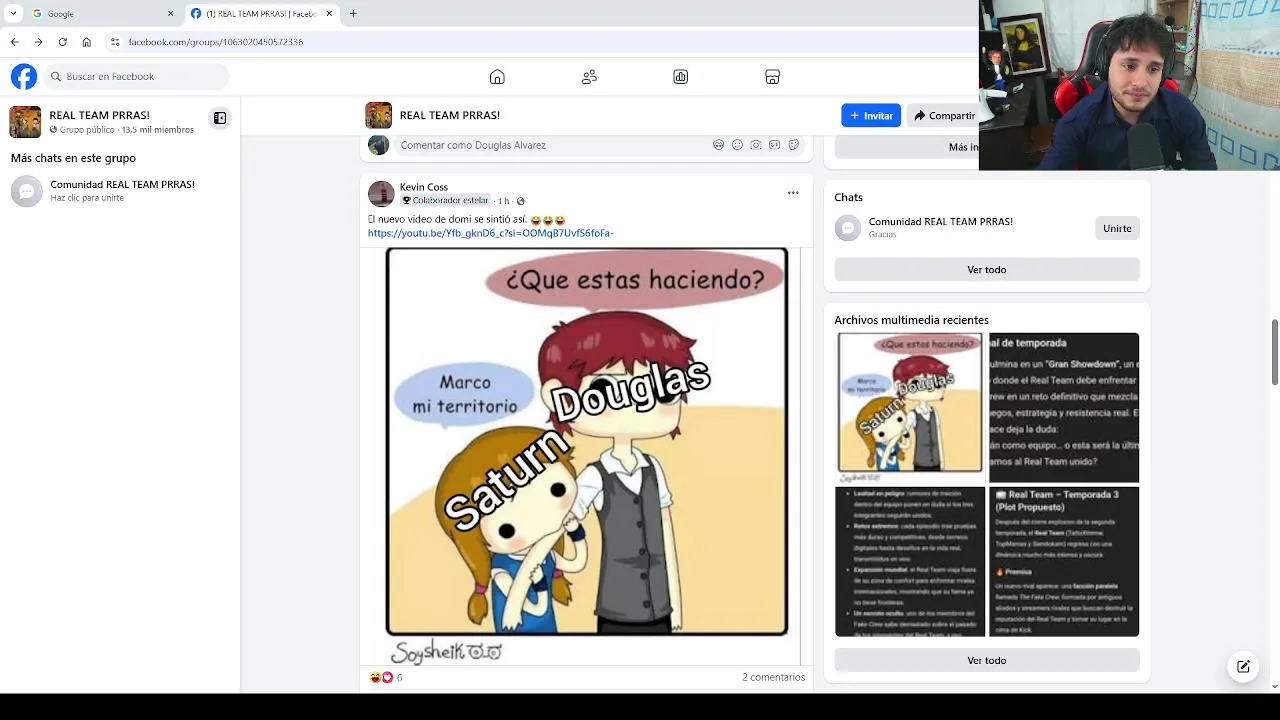Open Kevin Coss profile name

[424, 187]
